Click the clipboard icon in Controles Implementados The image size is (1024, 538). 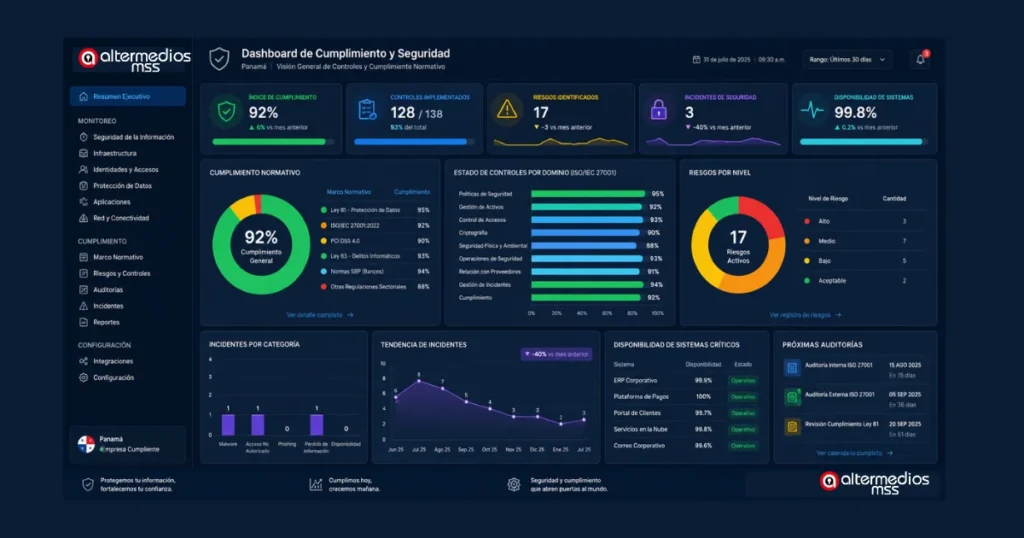[368, 110]
